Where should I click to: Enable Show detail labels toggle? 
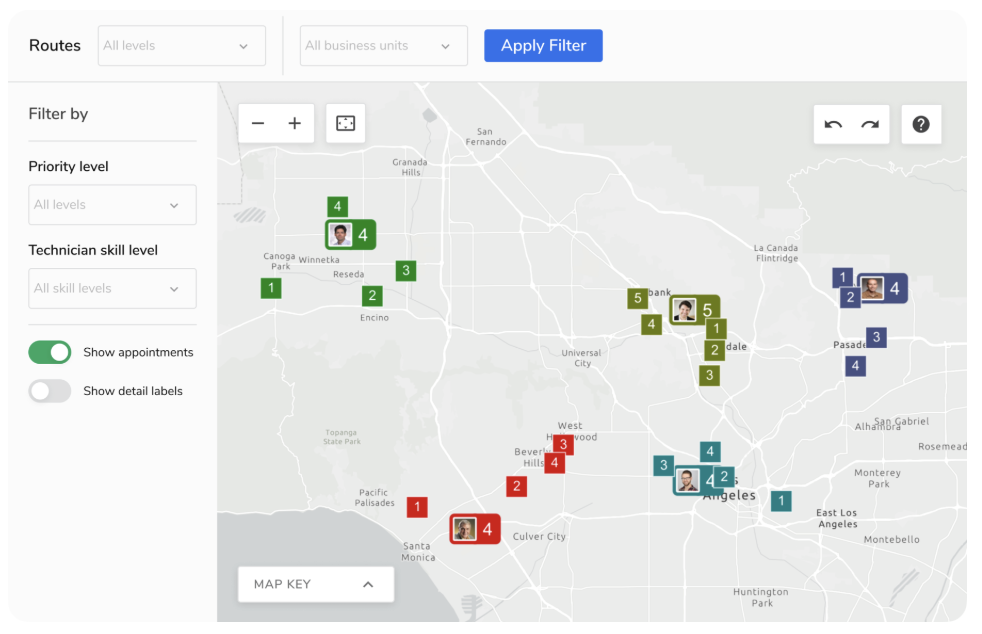pos(49,391)
